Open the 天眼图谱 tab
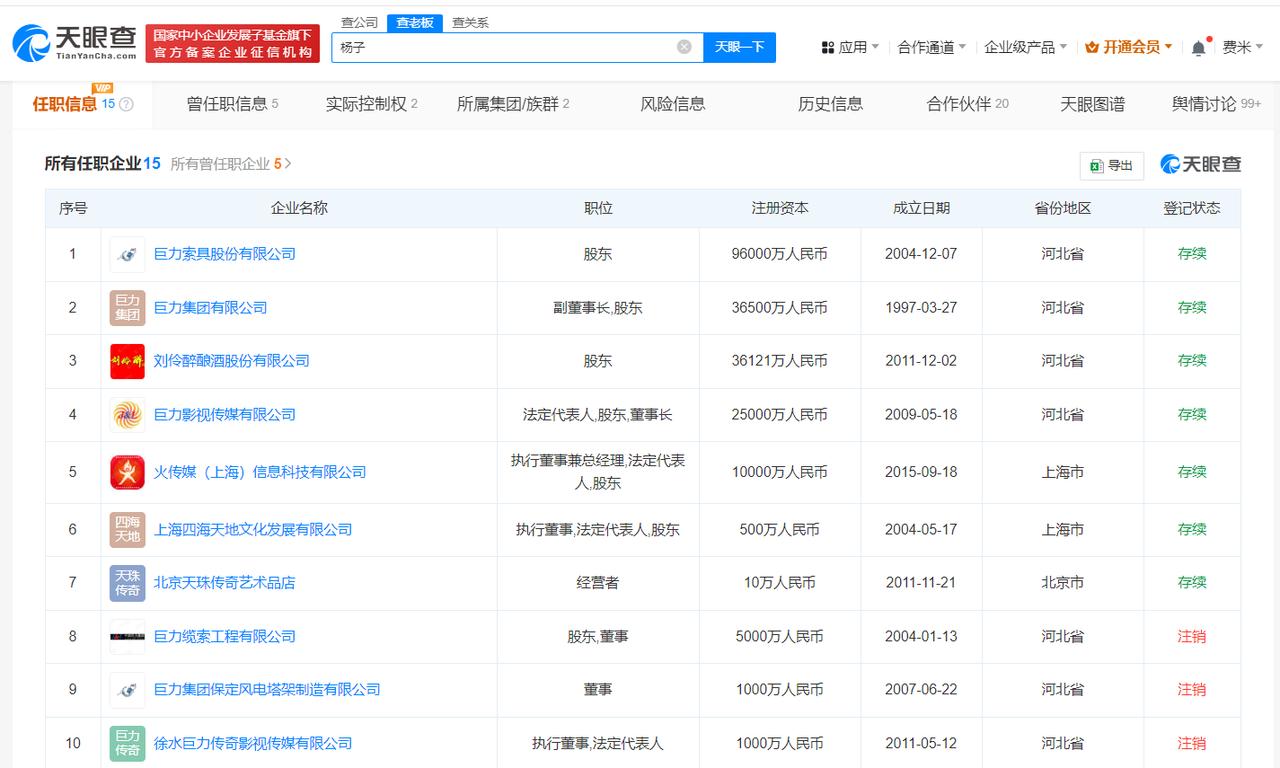This screenshot has height=768, width=1280. coord(1092,104)
